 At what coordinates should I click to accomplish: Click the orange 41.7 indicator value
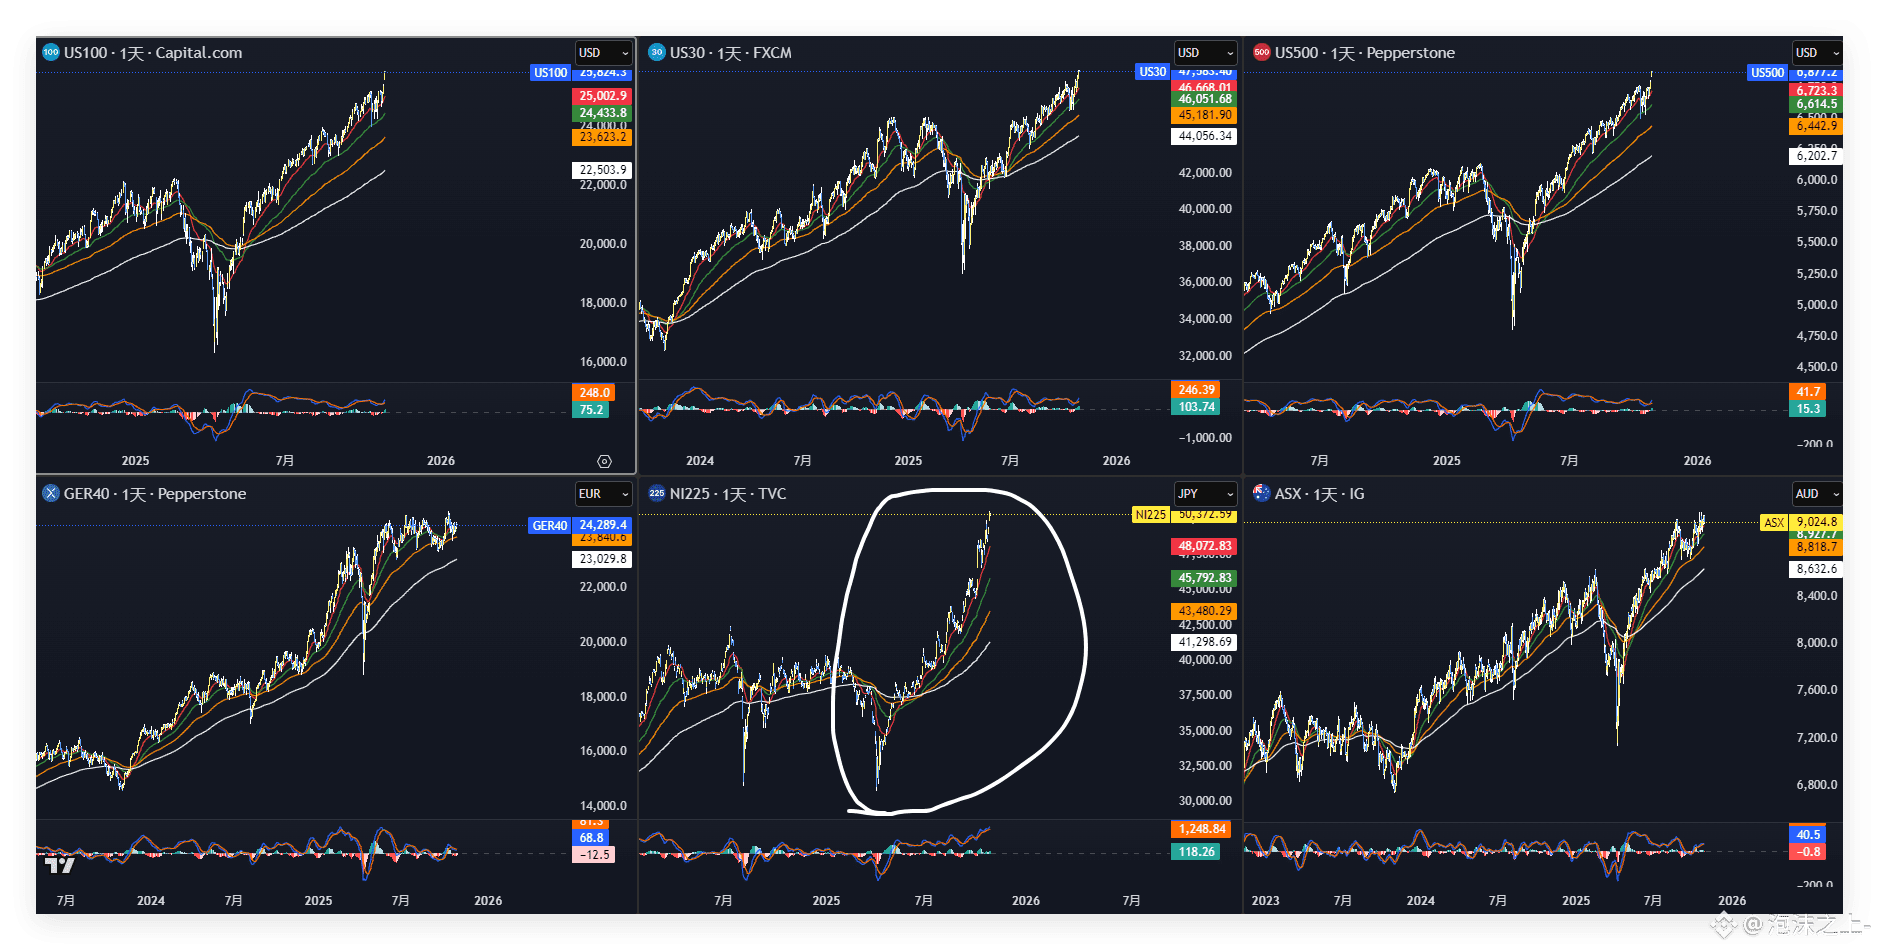[1808, 392]
